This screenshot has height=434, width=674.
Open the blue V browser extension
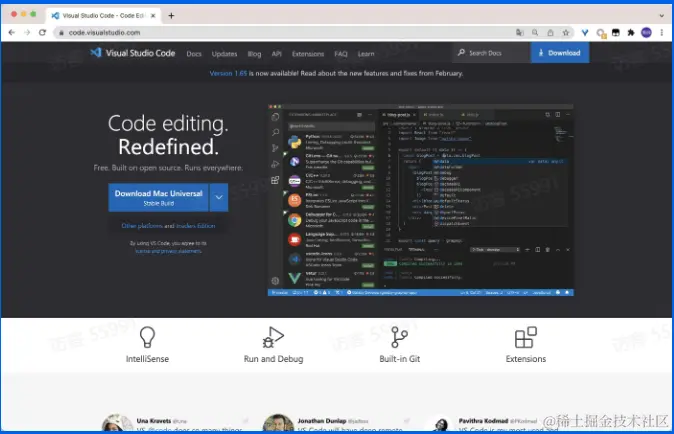pos(585,33)
